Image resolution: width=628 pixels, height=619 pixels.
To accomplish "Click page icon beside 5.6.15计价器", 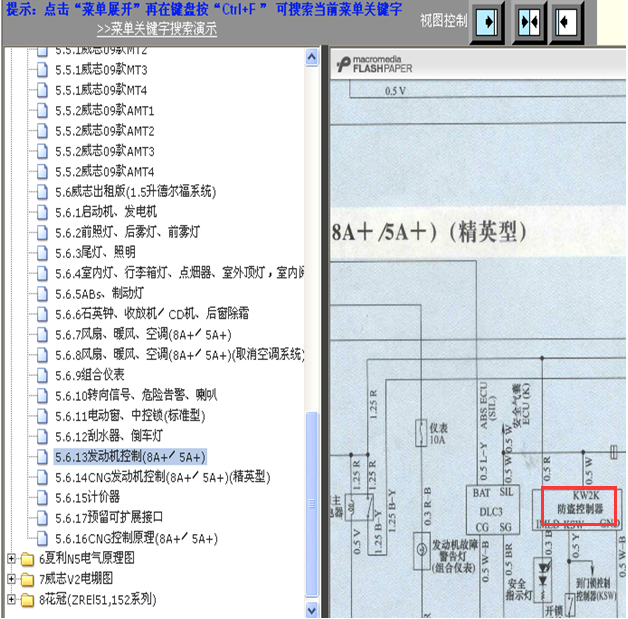I will pos(42,498).
